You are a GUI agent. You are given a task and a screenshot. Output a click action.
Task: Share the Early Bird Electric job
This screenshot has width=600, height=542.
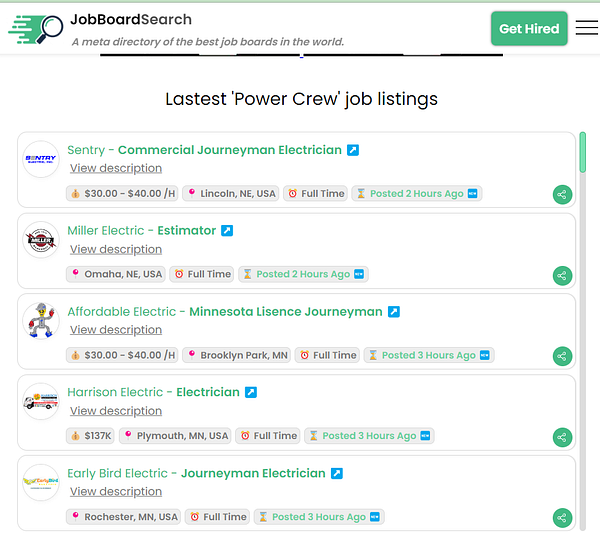point(562,518)
